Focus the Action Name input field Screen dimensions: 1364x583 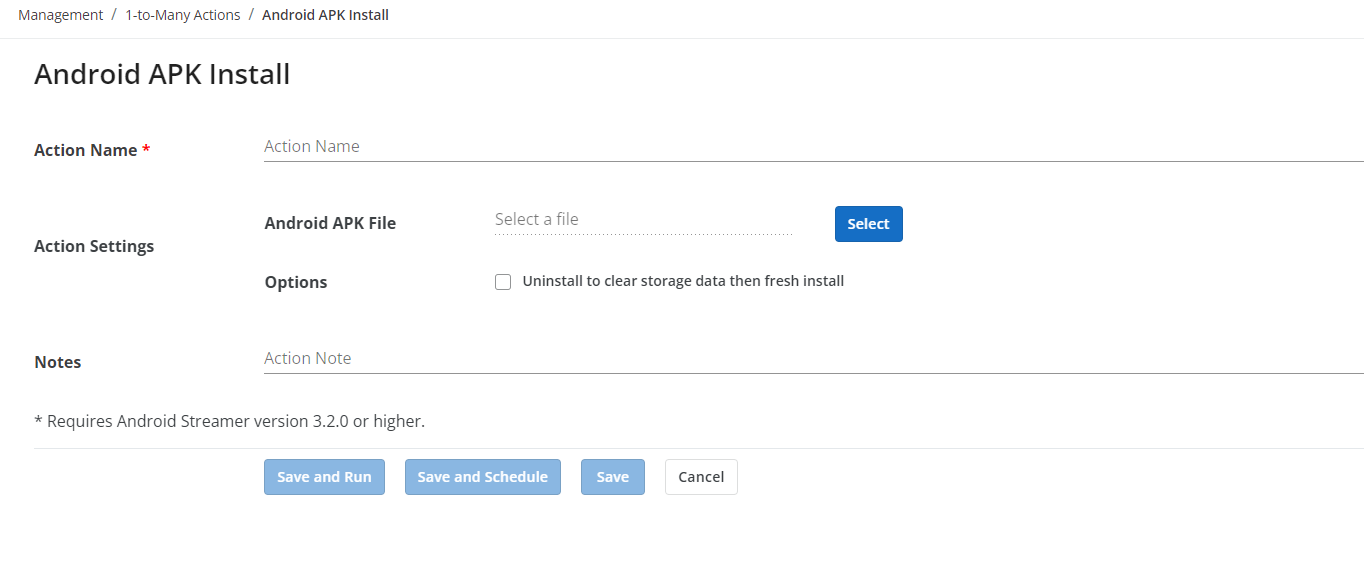pos(813,146)
